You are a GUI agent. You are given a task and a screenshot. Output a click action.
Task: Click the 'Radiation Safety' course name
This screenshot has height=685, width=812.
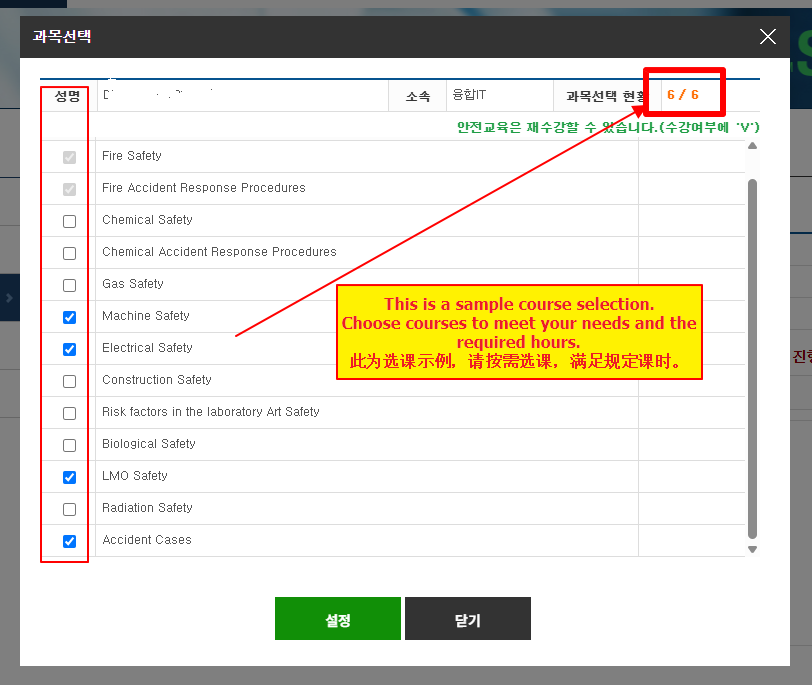coord(147,508)
